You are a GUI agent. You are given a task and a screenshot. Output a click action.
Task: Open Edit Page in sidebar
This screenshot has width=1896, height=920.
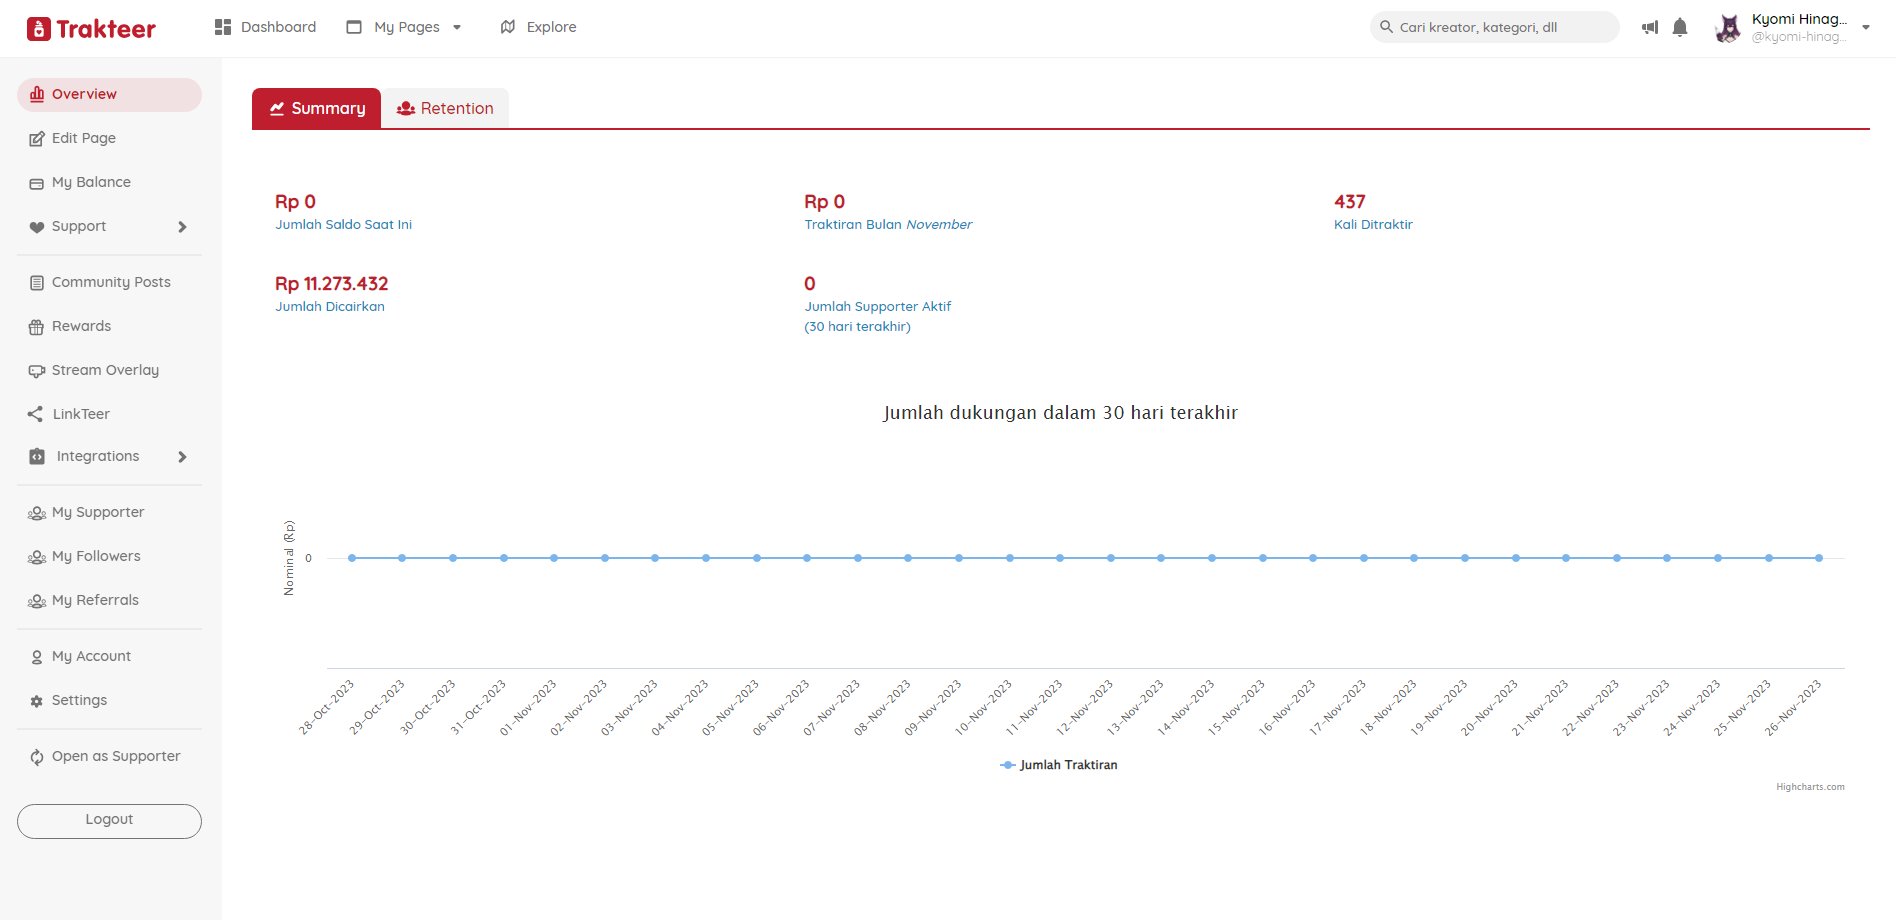[x=84, y=138]
